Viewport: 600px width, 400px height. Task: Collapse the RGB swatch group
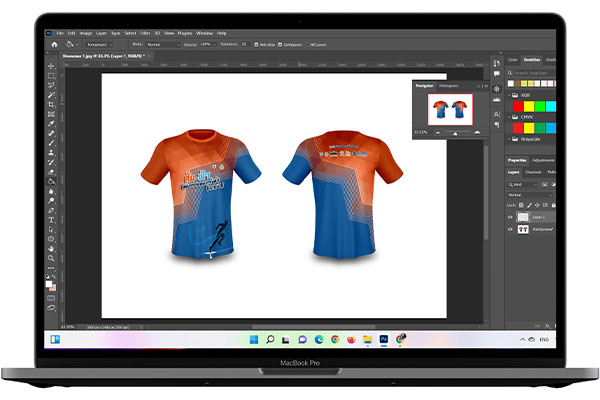[x=509, y=95]
